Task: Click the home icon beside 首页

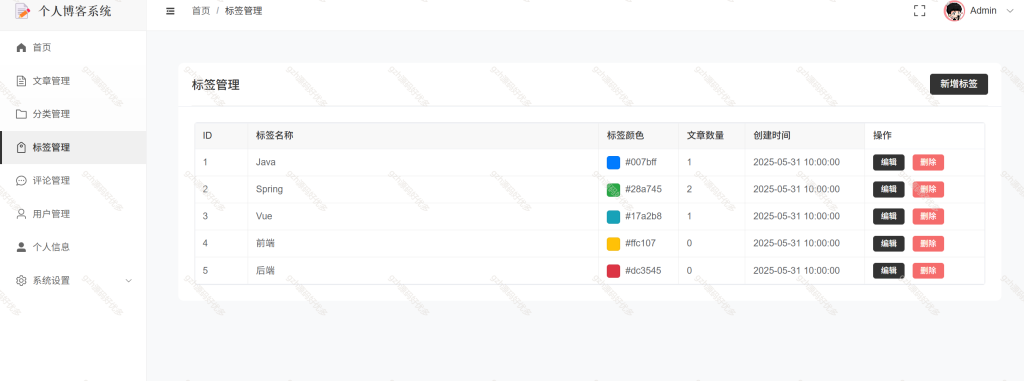Action: point(22,48)
